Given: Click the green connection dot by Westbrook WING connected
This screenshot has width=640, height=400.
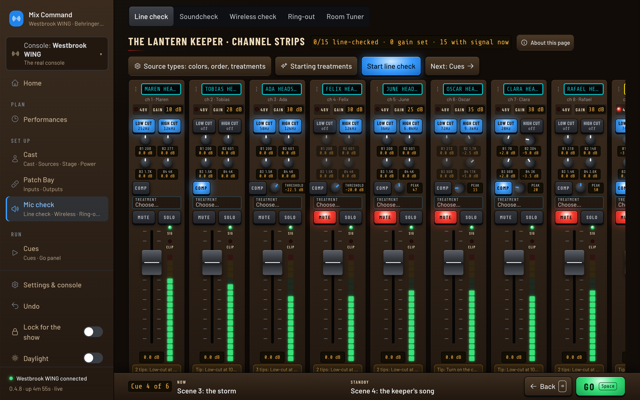Looking at the screenshot, I should 11,378.
